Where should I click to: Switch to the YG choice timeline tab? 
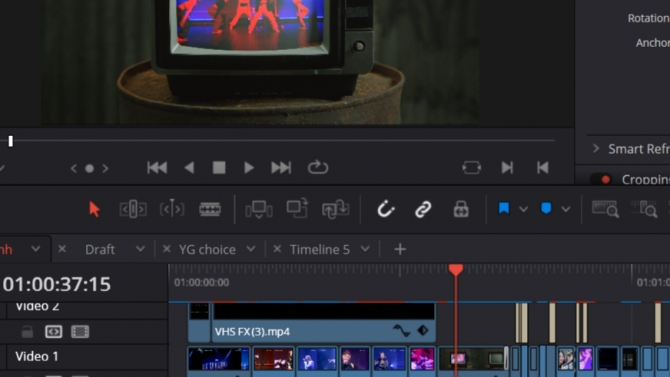(x=207, y=249)
